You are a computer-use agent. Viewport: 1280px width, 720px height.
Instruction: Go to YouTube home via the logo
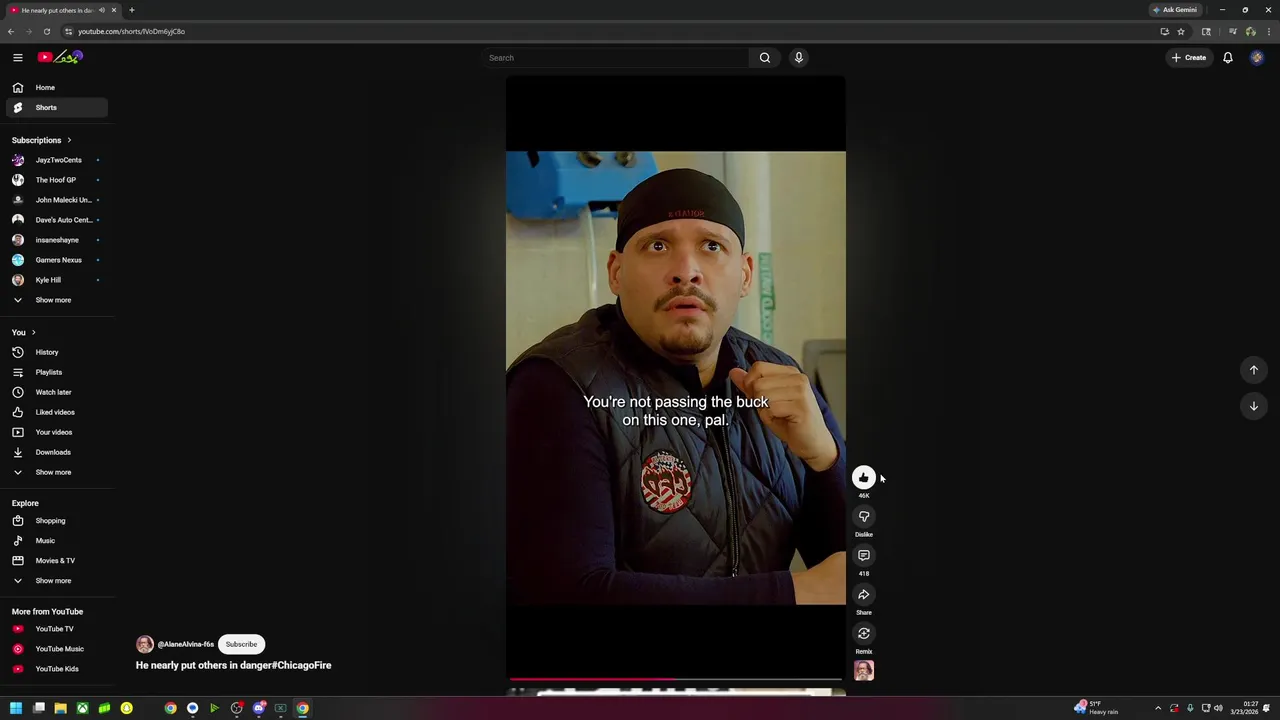click(x=59, y=57)
